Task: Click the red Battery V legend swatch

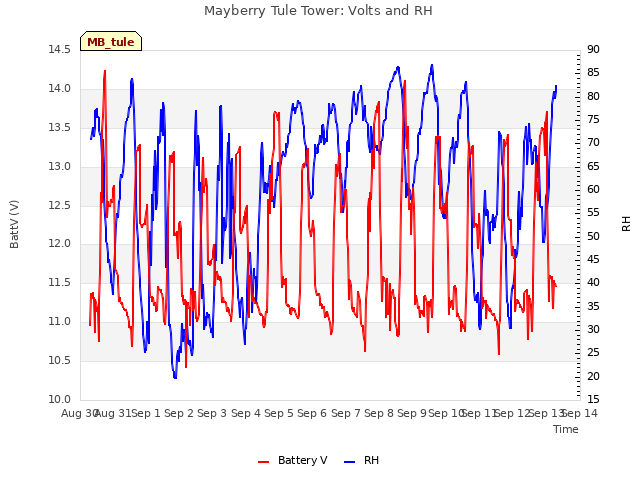Action: (x=264, y=462)
